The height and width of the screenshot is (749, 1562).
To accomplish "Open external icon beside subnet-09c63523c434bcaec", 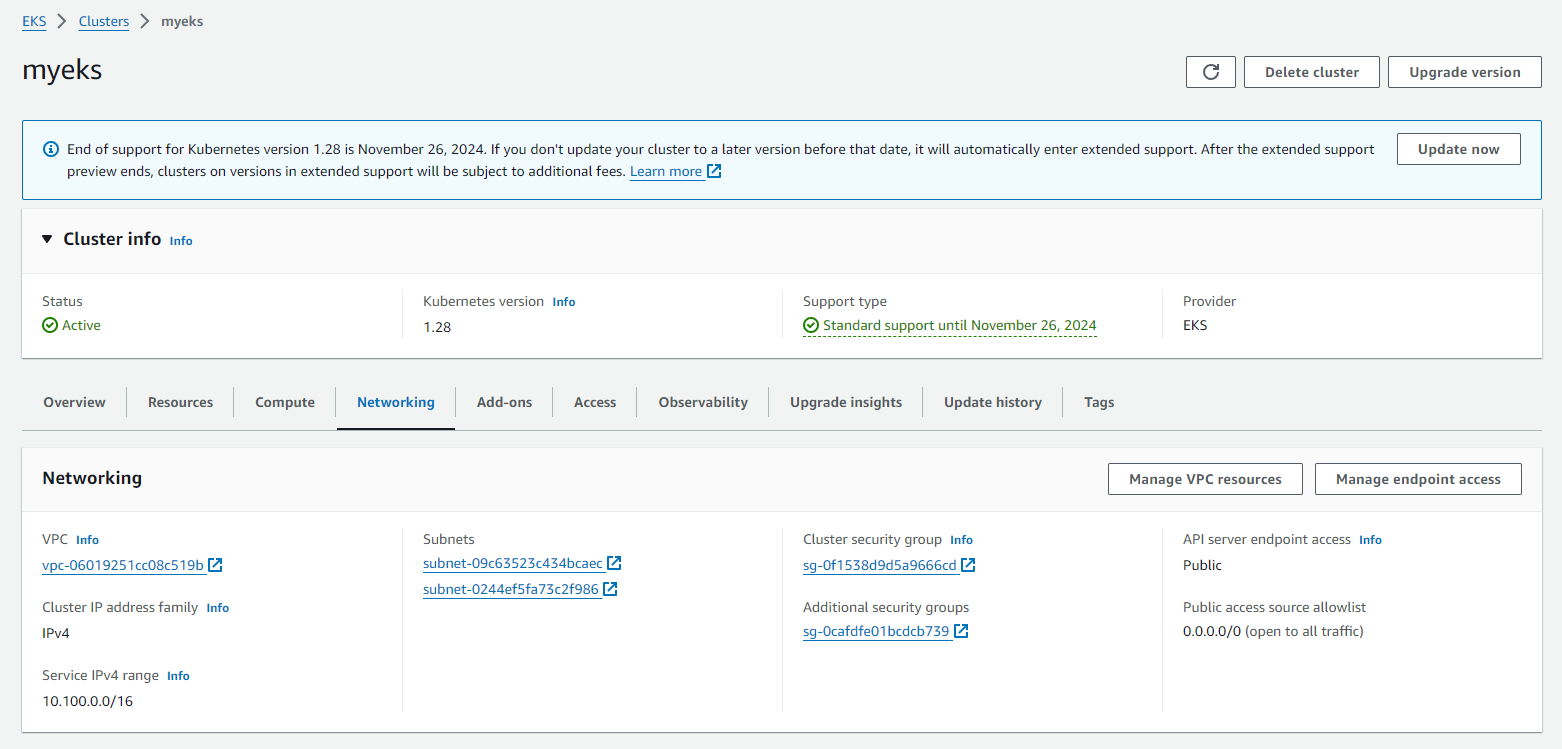I will (x=615, y=563).
